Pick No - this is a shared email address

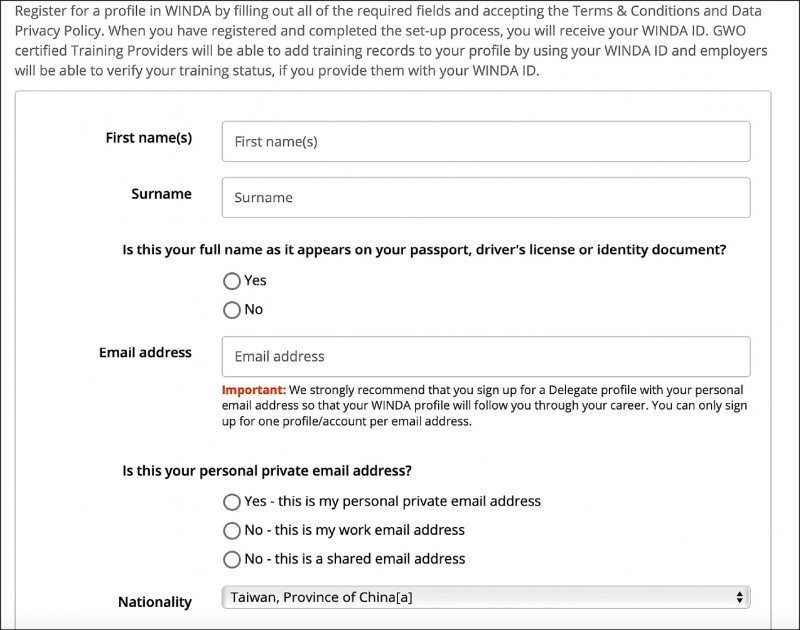(232, 560)
